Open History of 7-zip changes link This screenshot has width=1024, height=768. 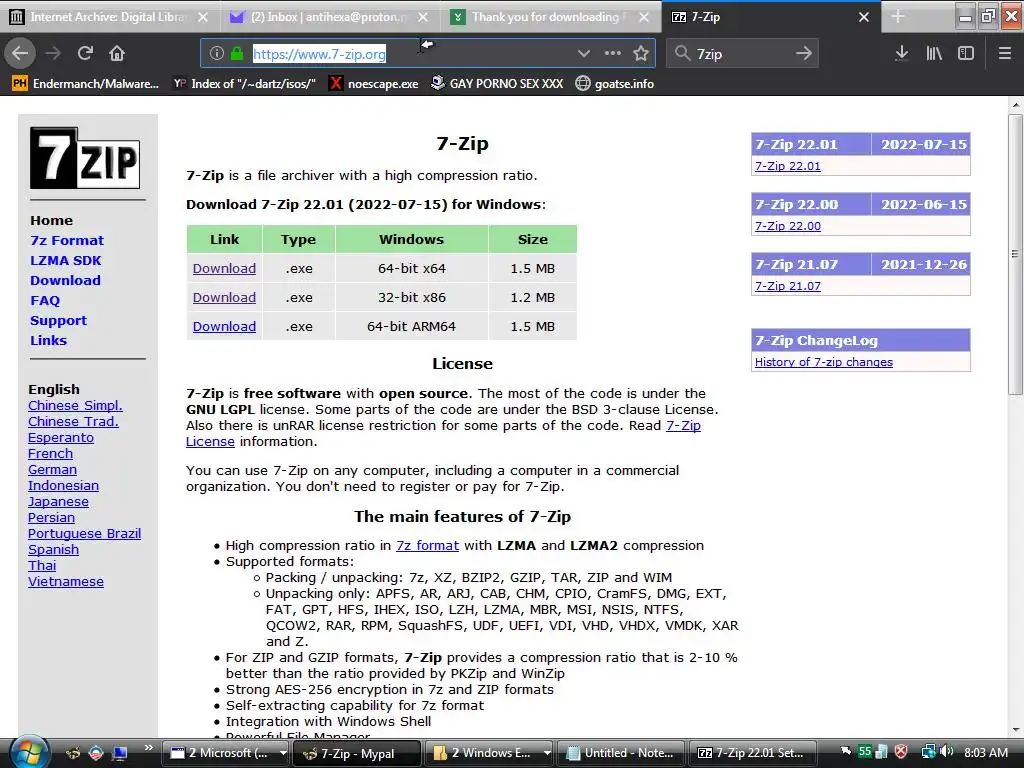824,362
